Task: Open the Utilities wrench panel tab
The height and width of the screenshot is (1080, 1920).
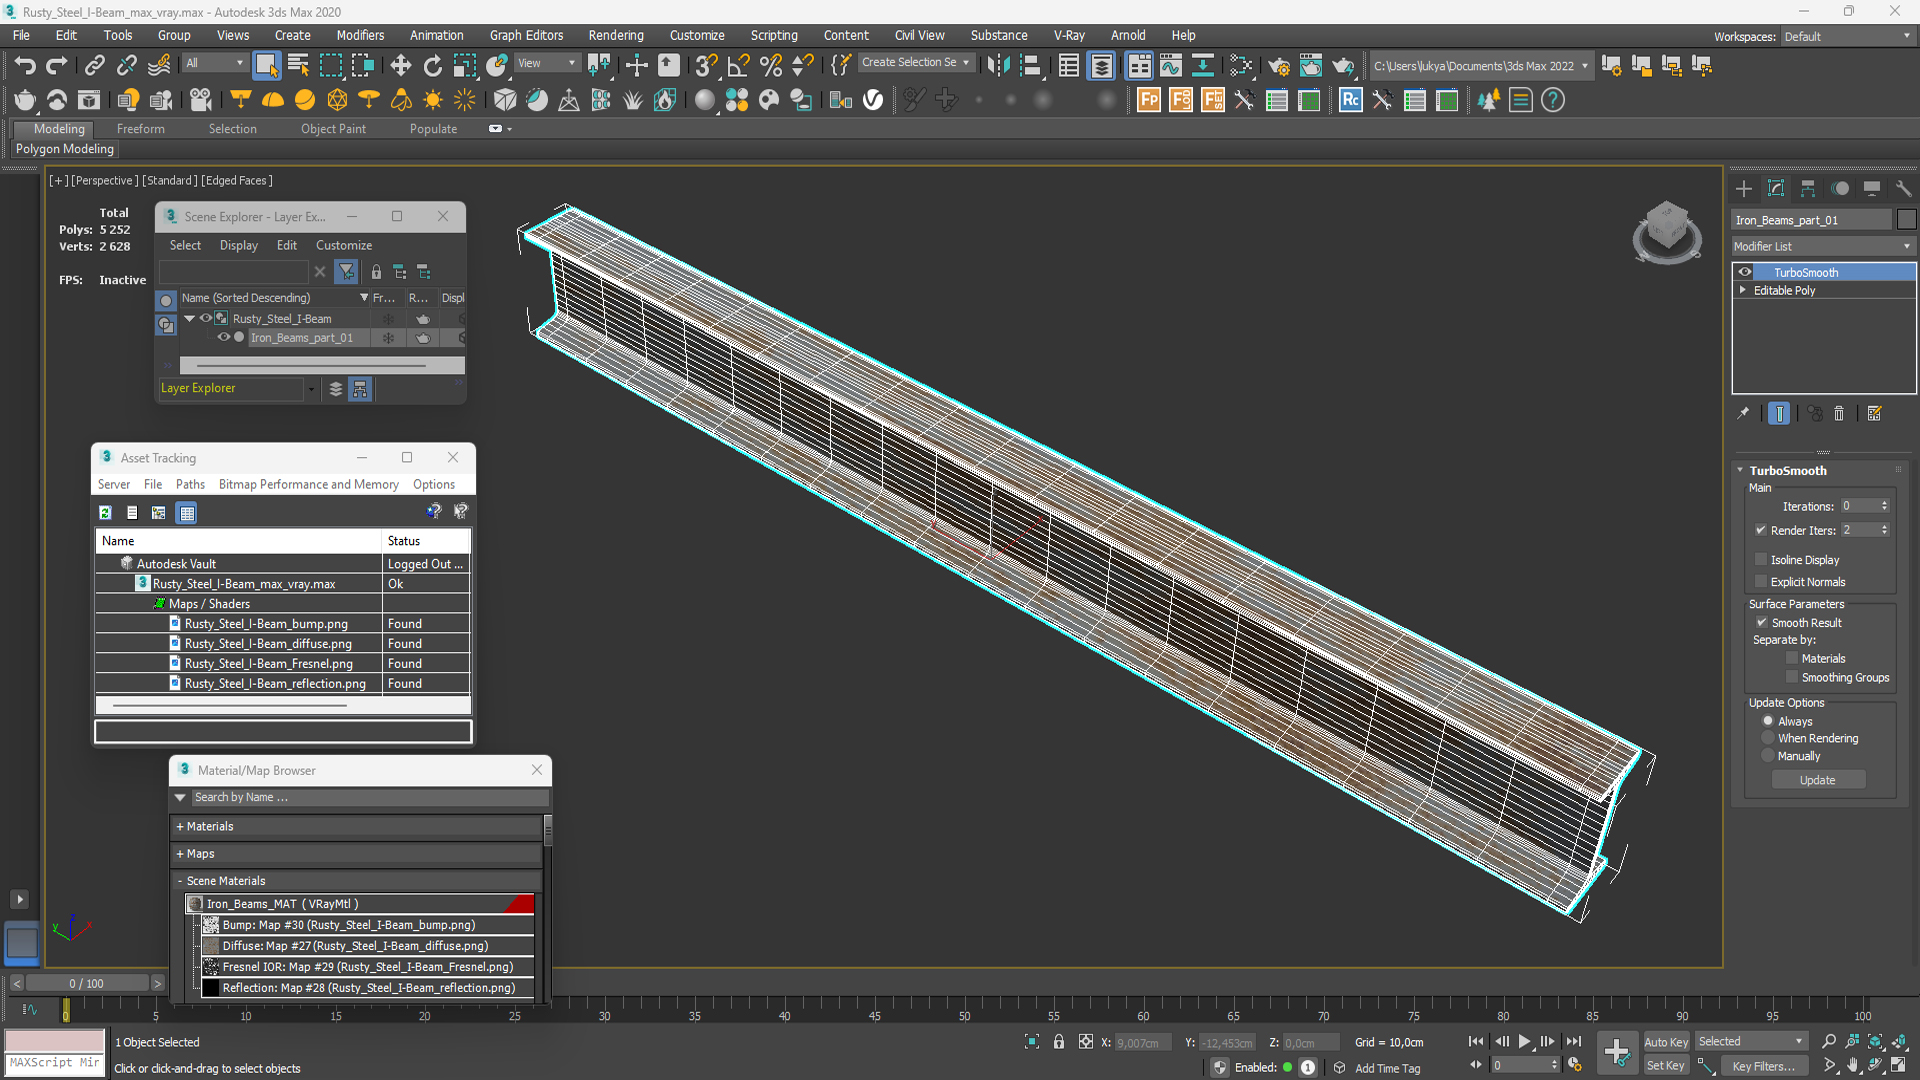Action: pyautogui.click(x=1903, y=189)
